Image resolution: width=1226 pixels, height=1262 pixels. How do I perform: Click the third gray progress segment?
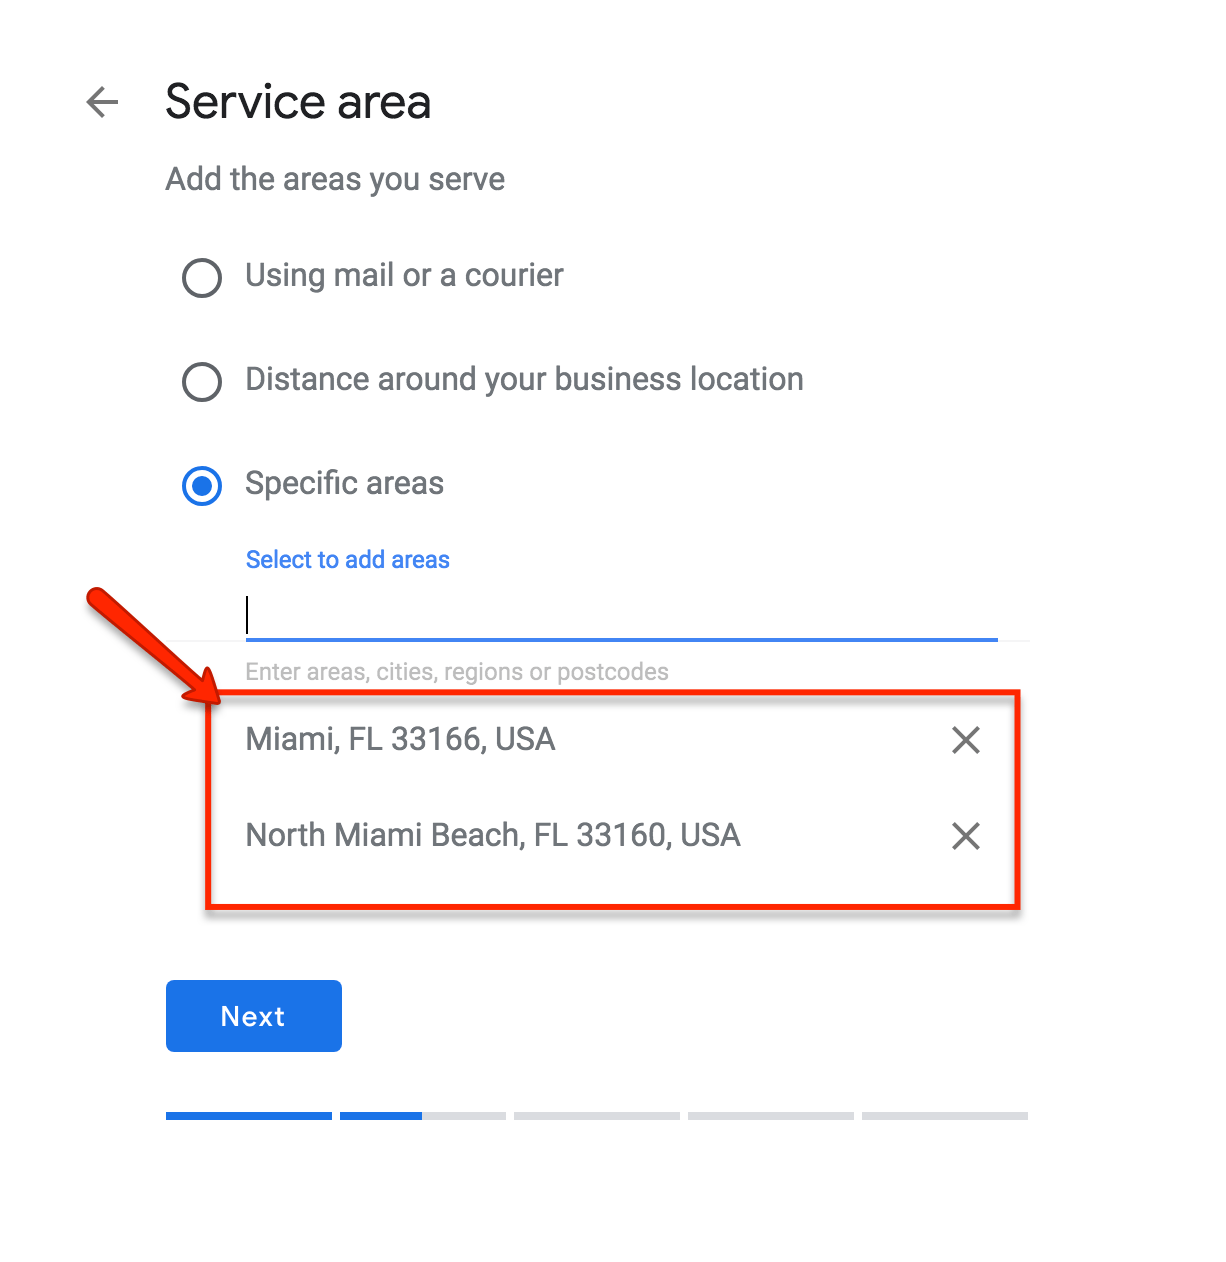coord(597,1116)
